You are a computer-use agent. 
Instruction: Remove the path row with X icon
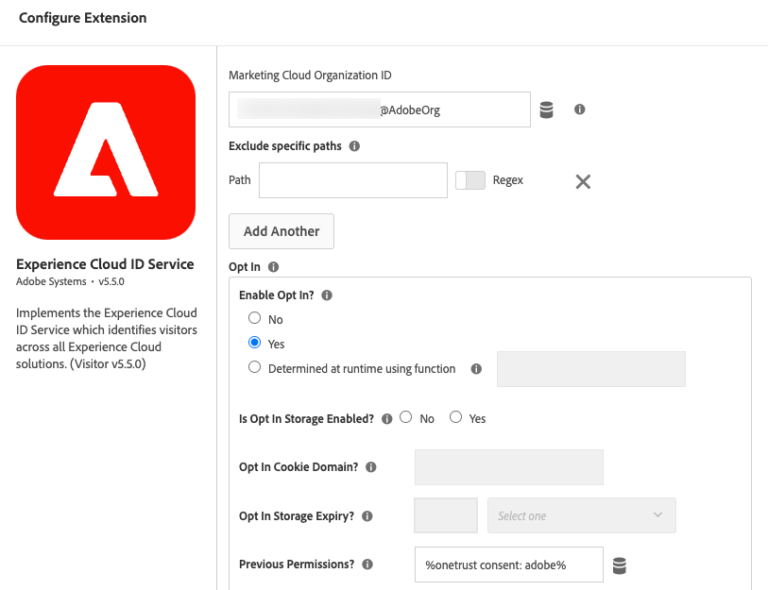(x=583, y=182)
